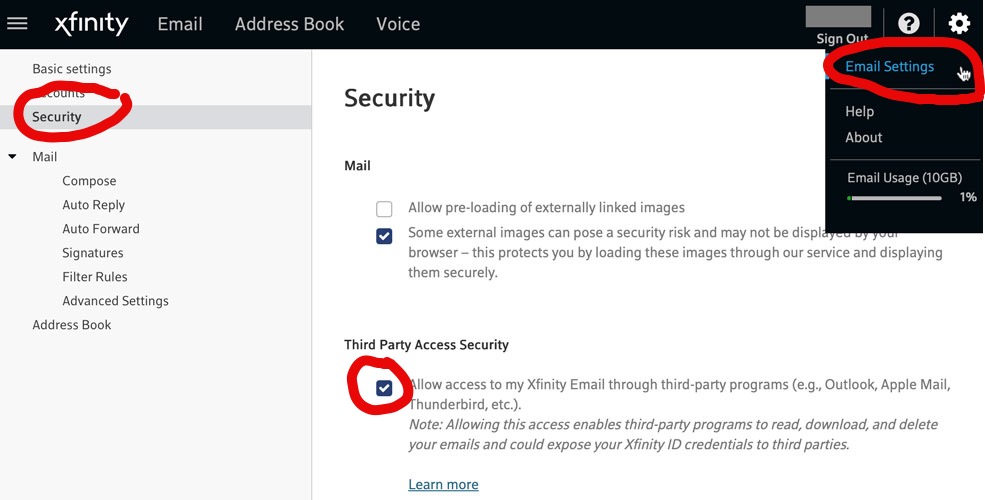The width and height of the screenshot is (985, 500).
Task: Select Email Settings in dropdown menu
Action: [x=890, y=67]
